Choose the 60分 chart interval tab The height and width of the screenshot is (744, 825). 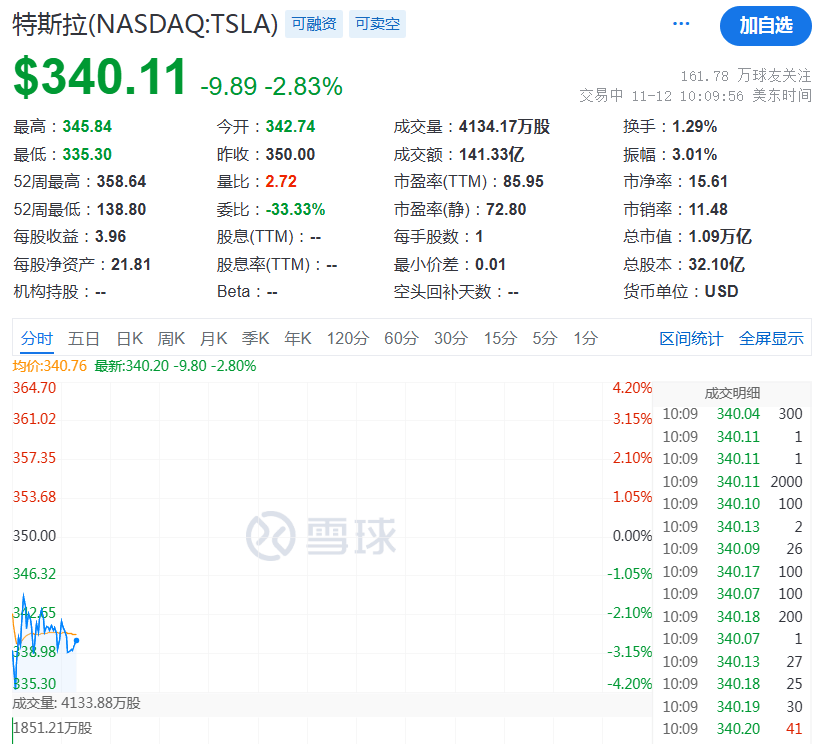click(x=401, y=338)
